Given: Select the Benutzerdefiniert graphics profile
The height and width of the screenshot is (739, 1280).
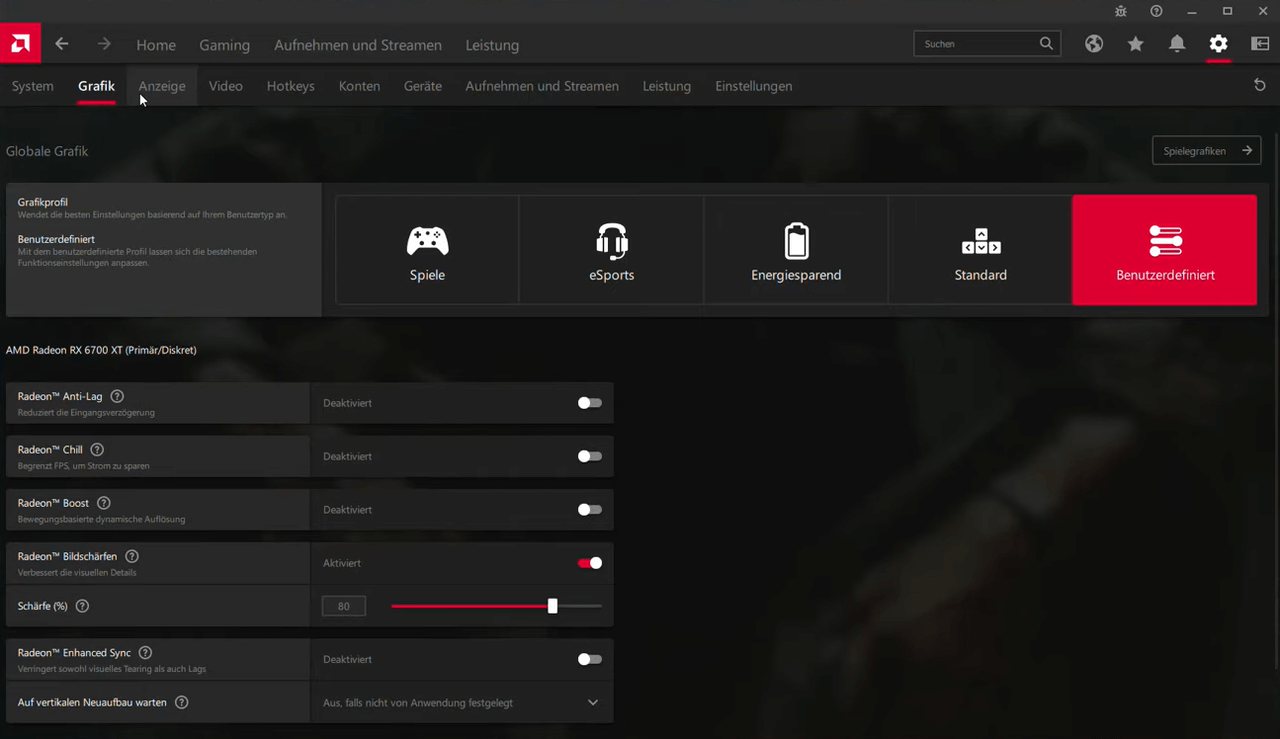Looking at the screenshot, I should pos(1165,249).
